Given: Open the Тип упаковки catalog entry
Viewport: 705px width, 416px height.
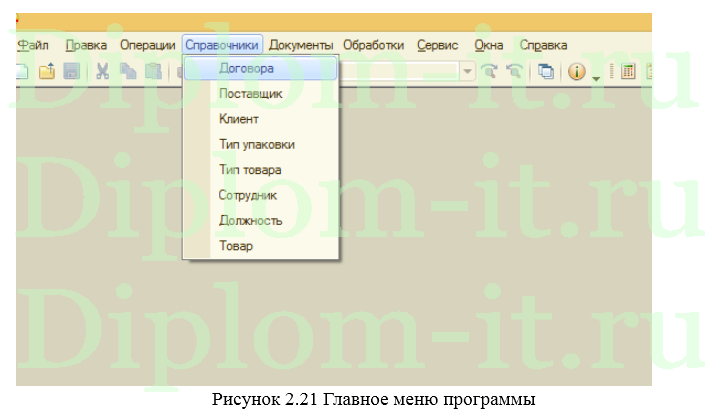Looking at the screenshot, I should [x=256, y=144].
